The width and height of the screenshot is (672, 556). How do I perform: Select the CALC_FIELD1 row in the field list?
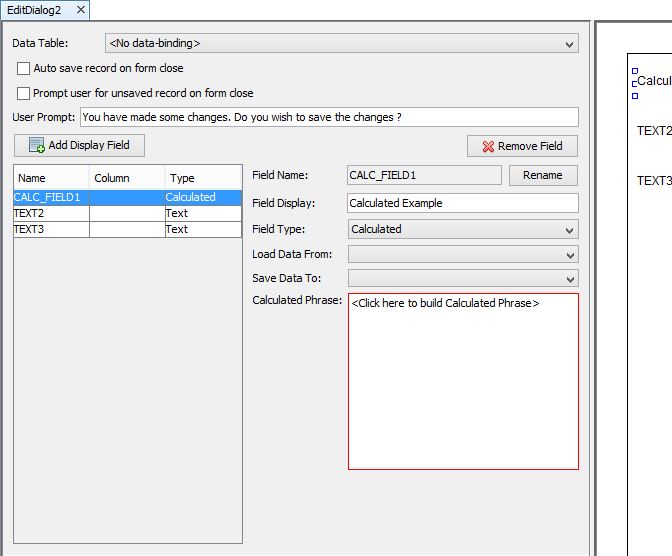pos(50,198)
